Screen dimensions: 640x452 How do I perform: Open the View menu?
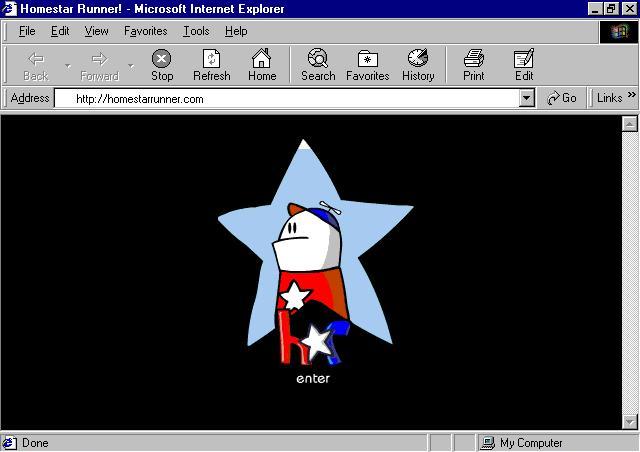96,31
